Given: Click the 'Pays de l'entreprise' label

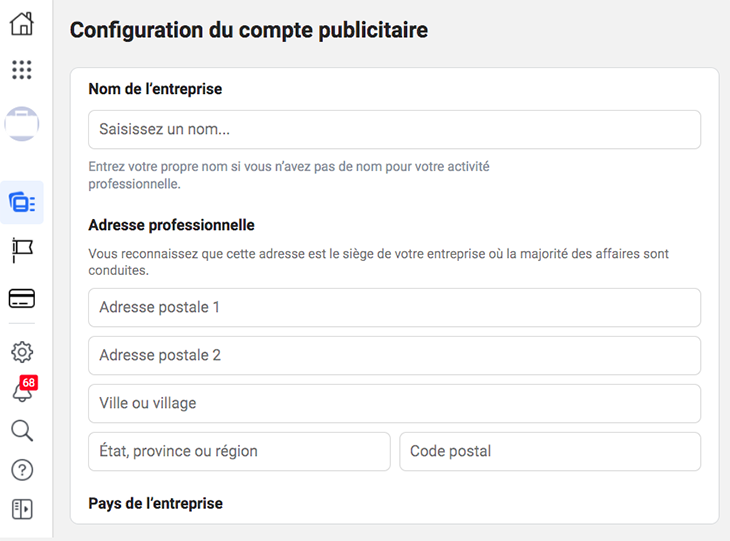Looking at the screenshot, I should 155,503.
